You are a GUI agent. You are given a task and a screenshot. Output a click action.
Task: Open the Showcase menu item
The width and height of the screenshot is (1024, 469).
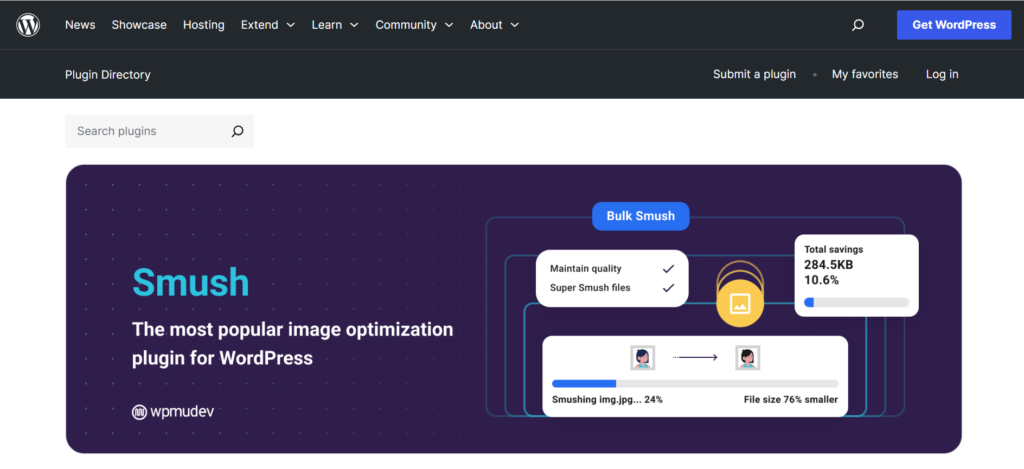coord(139,25)
